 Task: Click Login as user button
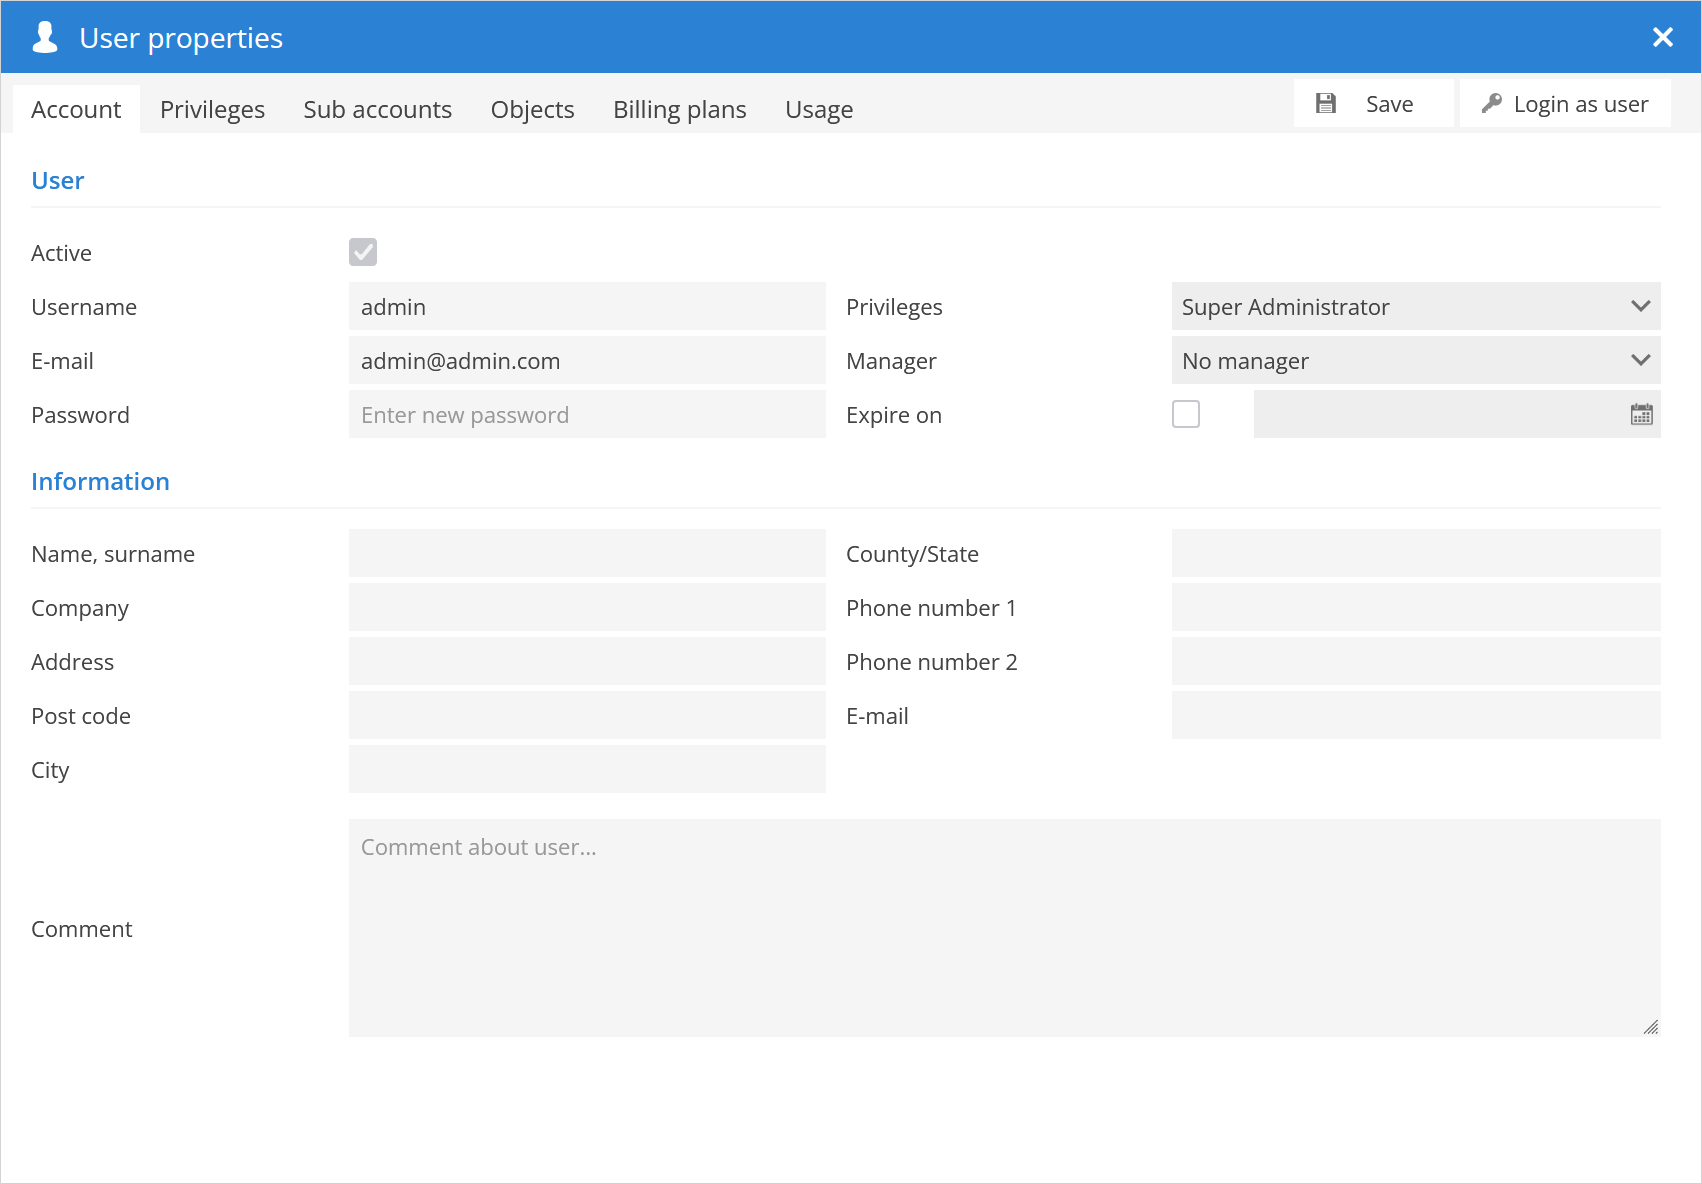click(x=1565, y=104)
